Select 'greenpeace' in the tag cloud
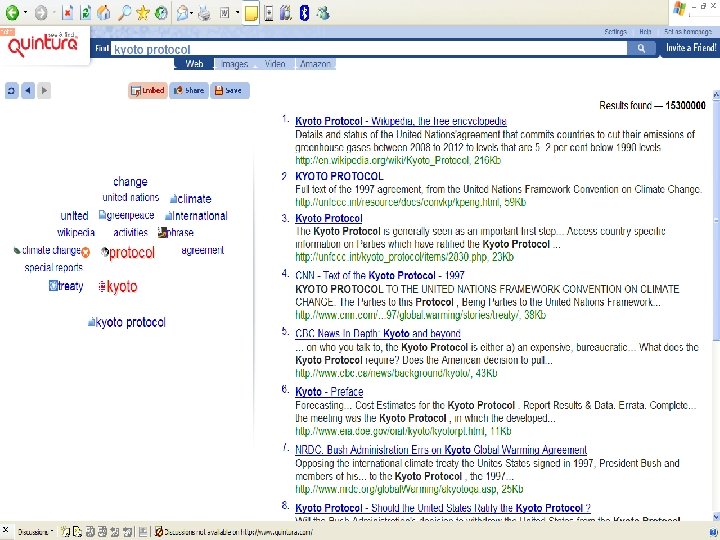Screen dimensions: 720x540 tap(130, 215)
